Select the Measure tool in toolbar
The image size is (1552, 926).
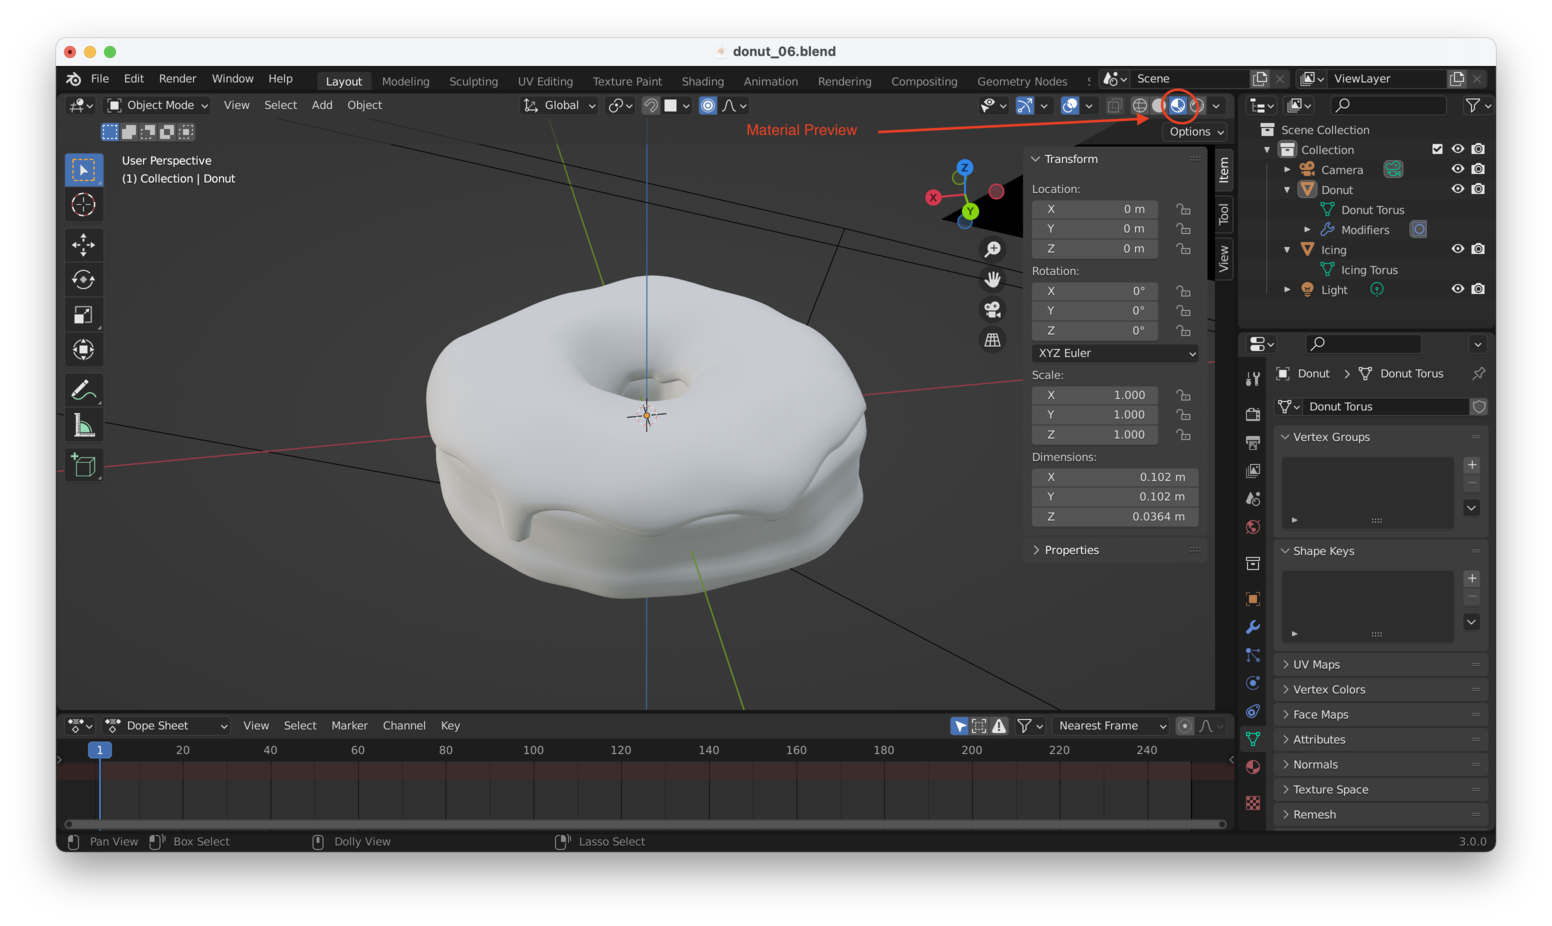pos(83,424)
